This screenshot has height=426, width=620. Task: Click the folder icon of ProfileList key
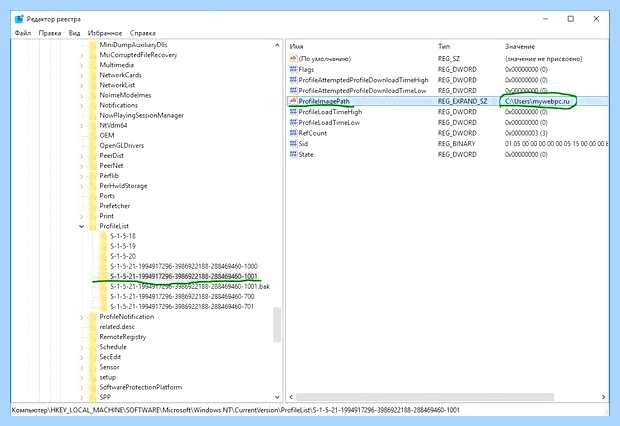(93, 226)
